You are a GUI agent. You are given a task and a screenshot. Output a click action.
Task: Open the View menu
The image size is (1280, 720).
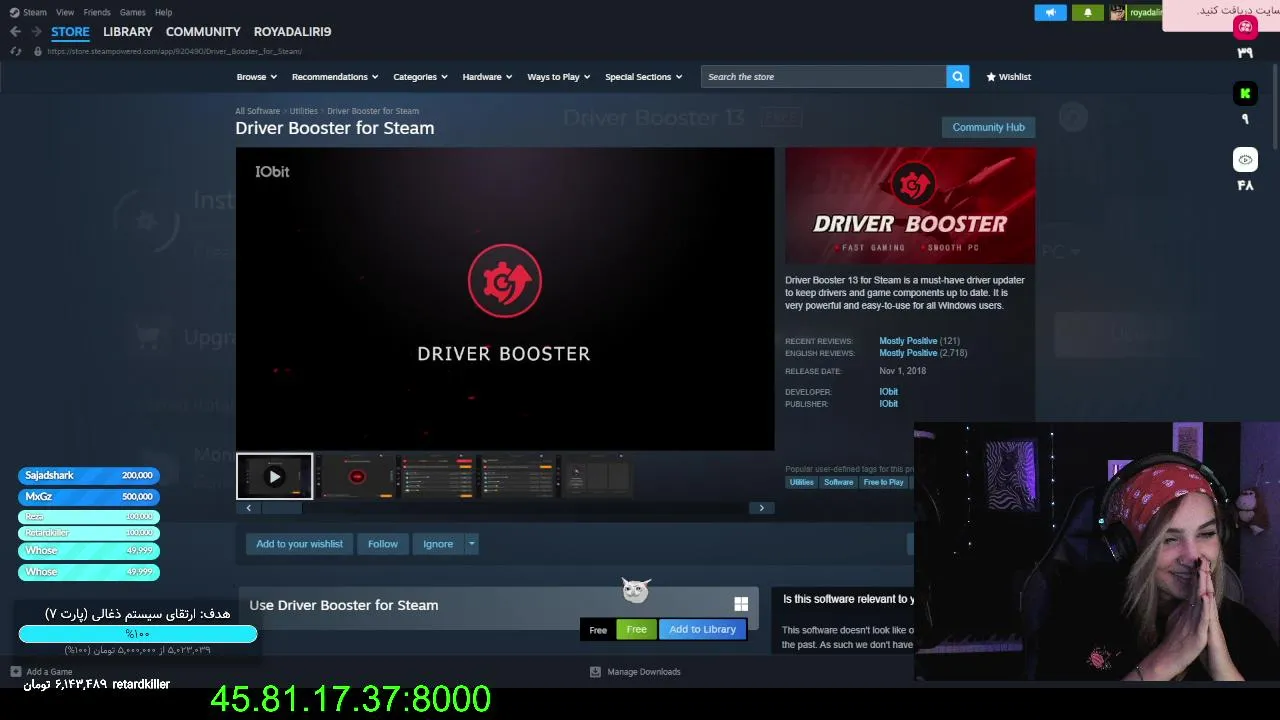(65, 12)
